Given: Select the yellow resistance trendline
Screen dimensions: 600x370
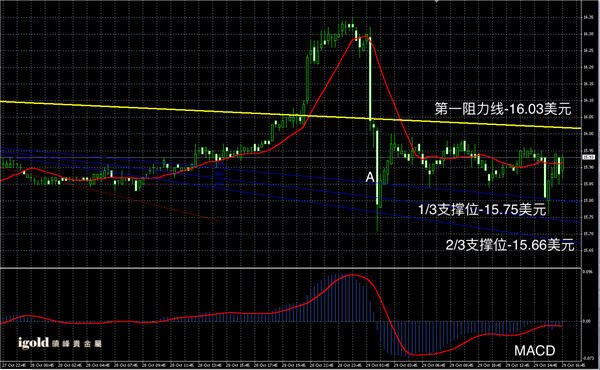Looking at the screenshot, I should (291, 114).
